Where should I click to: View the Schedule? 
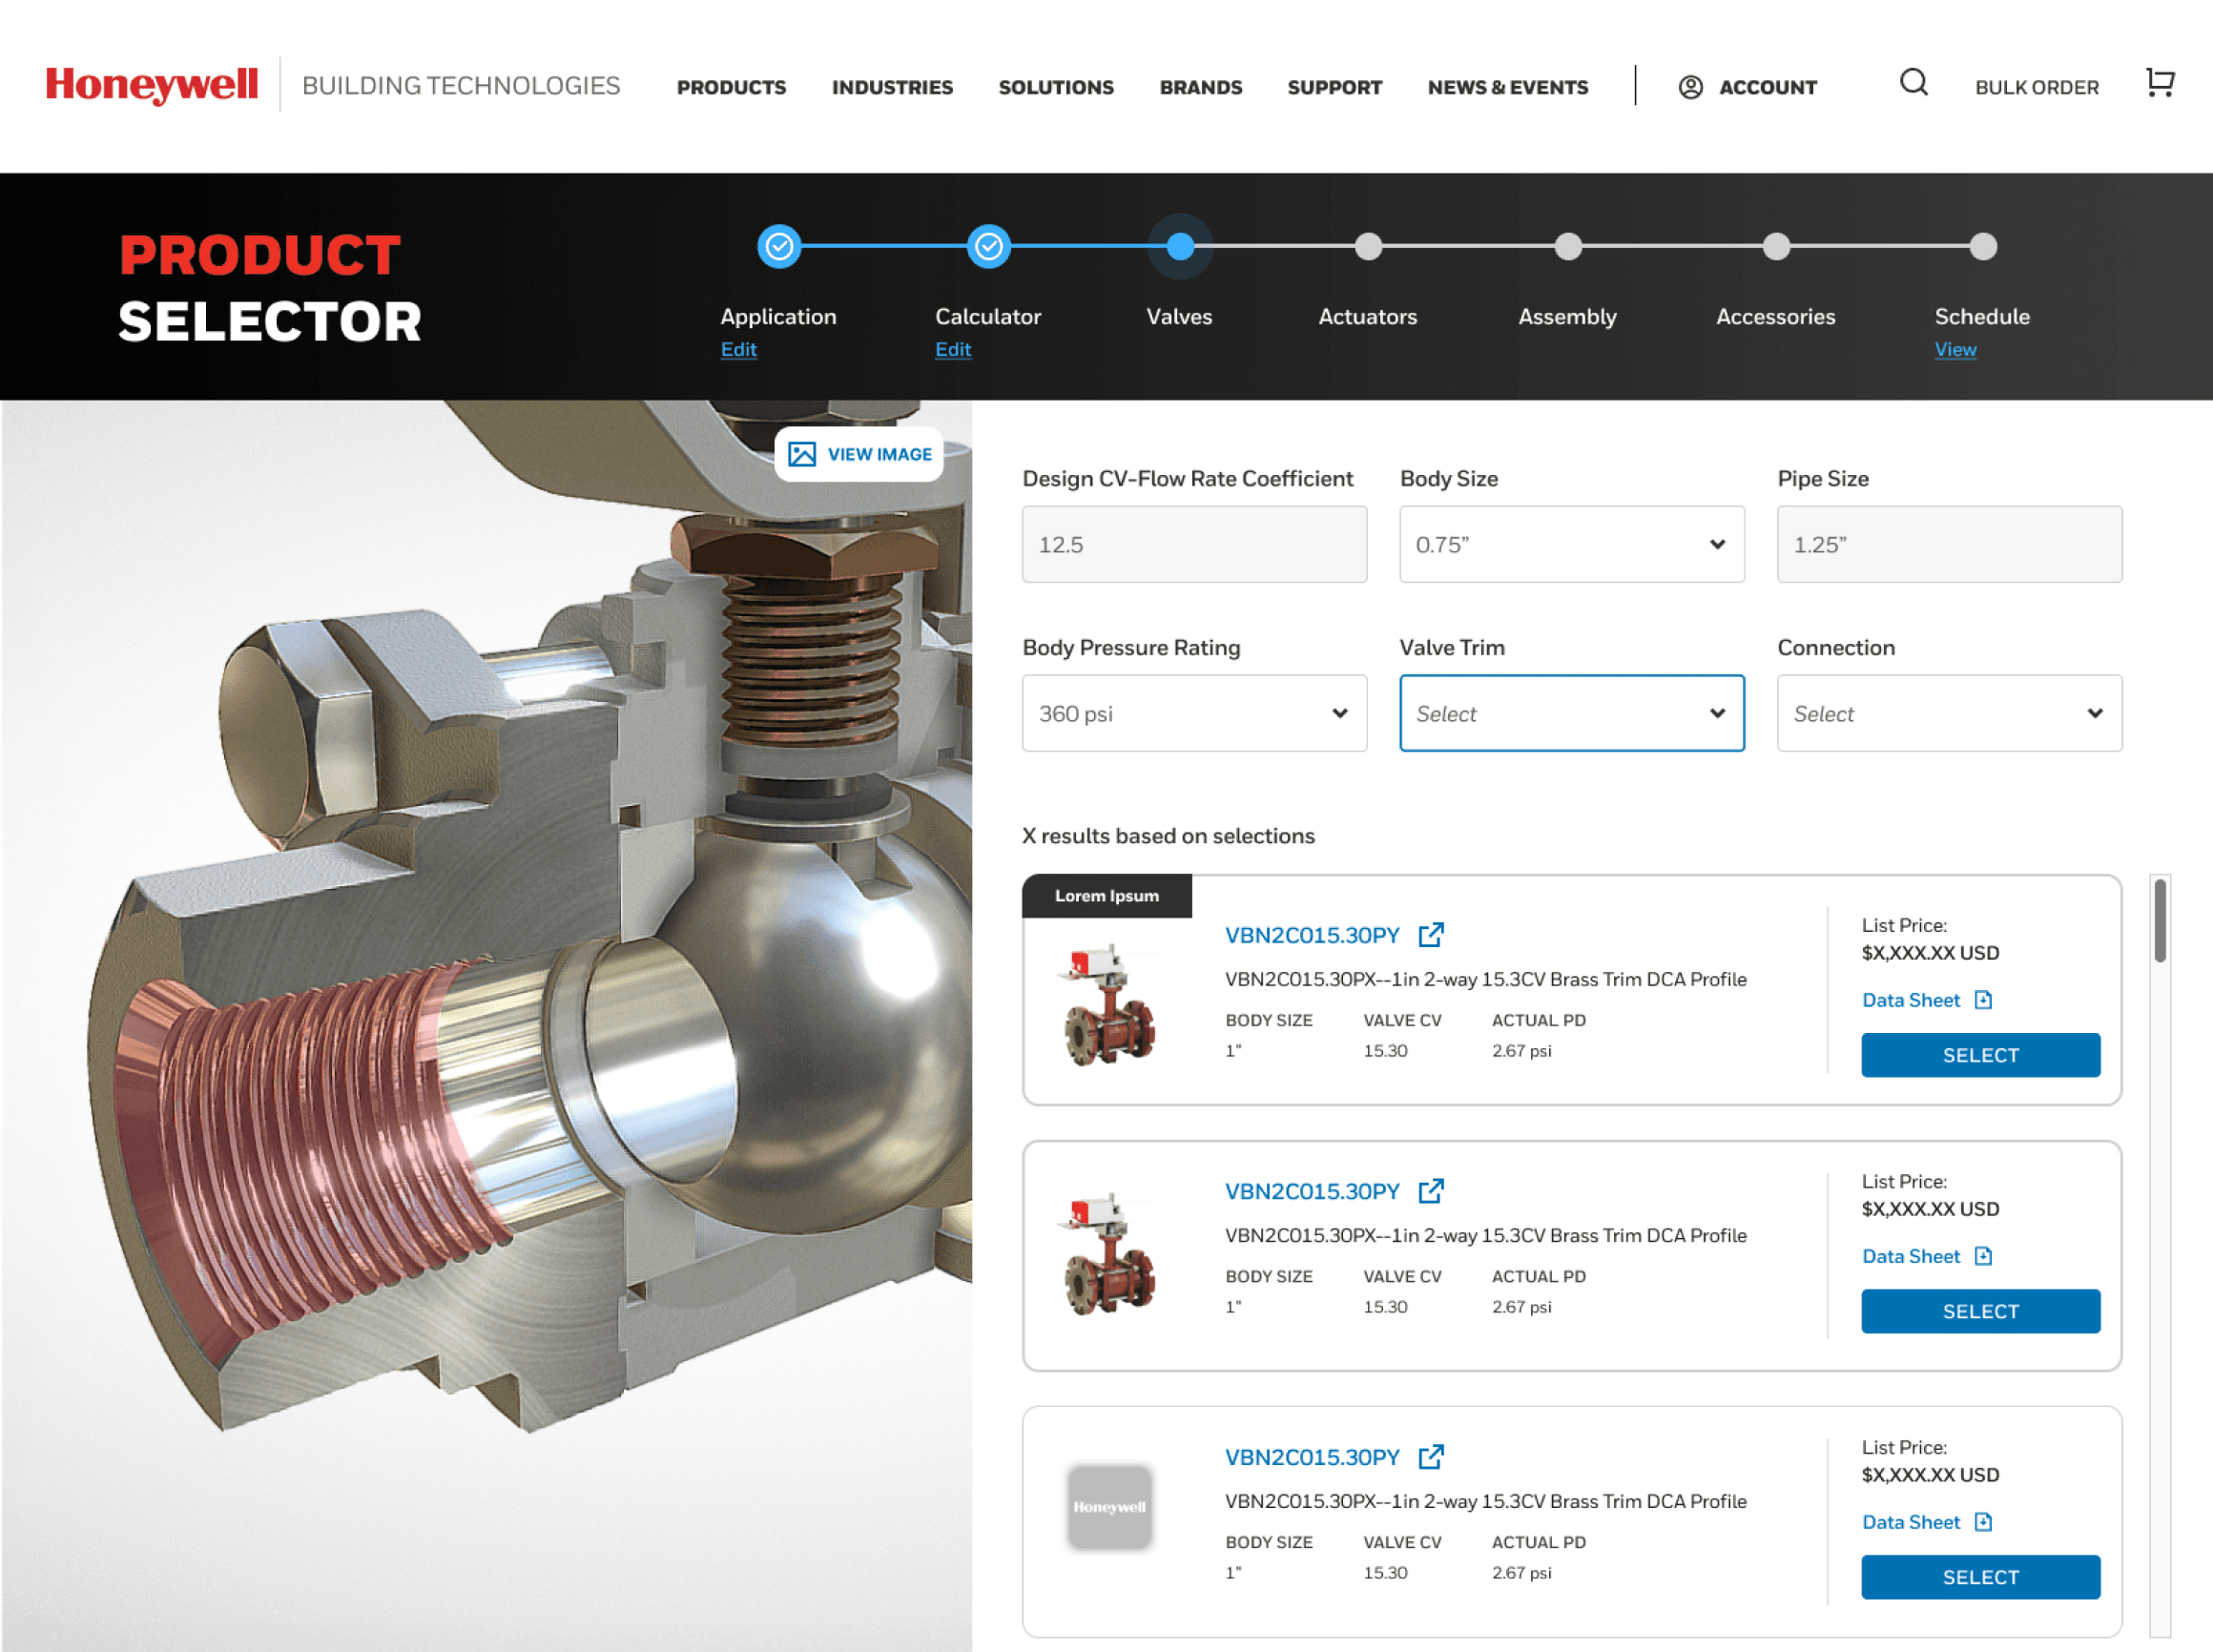pos(1955,349)
